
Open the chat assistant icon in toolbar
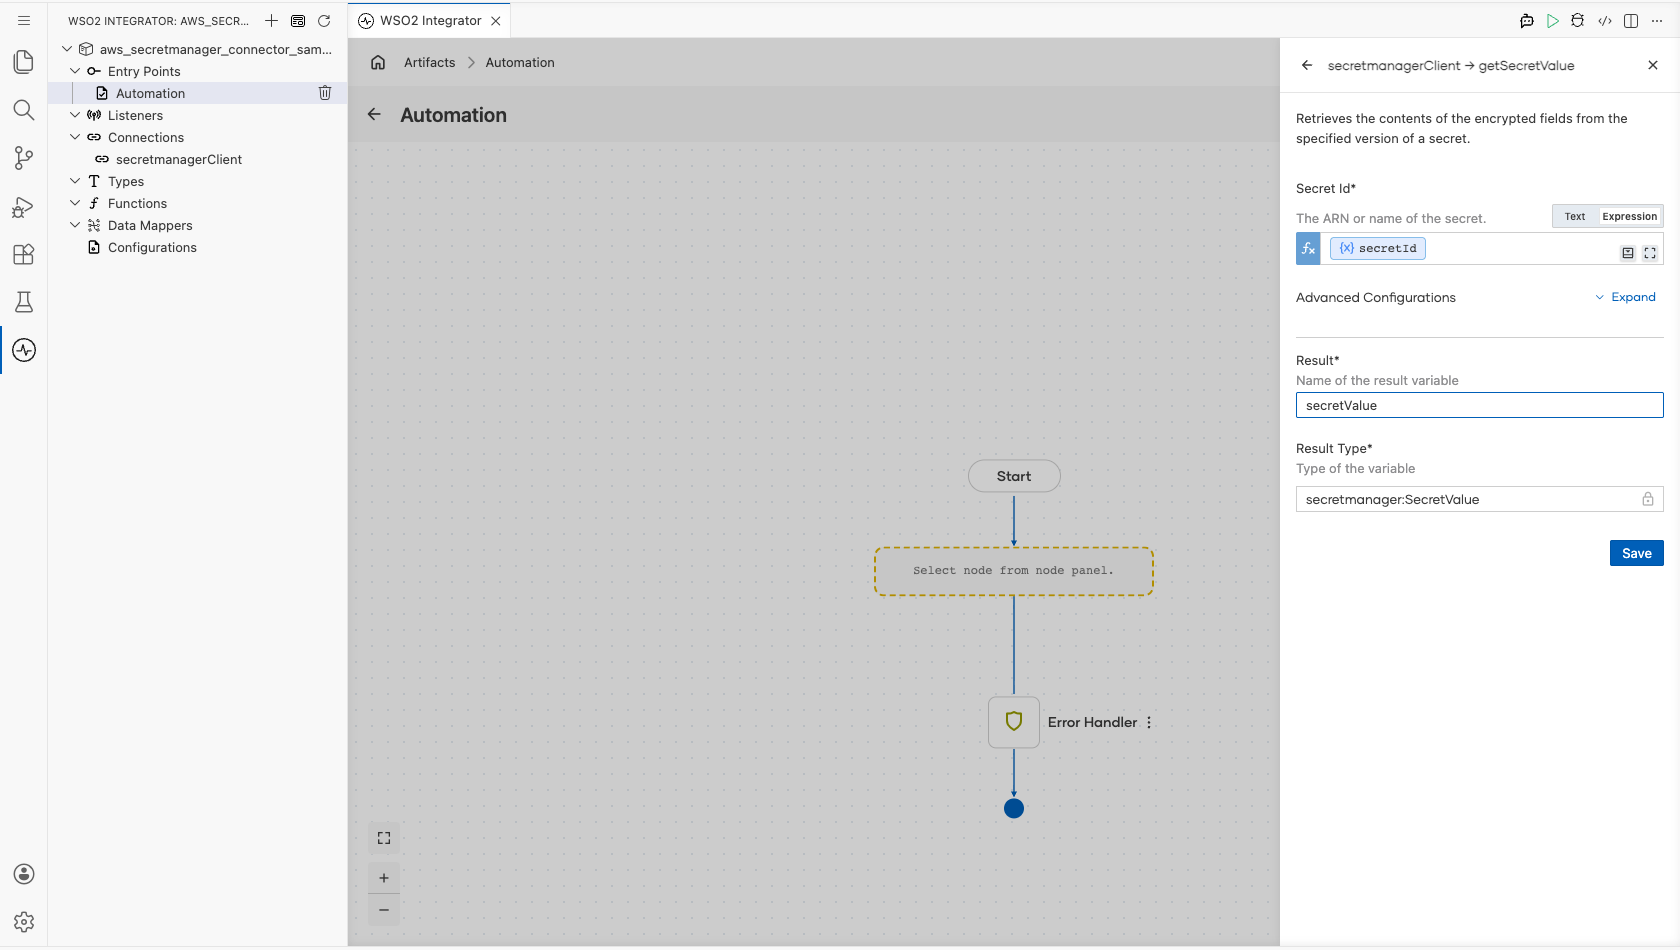[x=1526, y=20]
